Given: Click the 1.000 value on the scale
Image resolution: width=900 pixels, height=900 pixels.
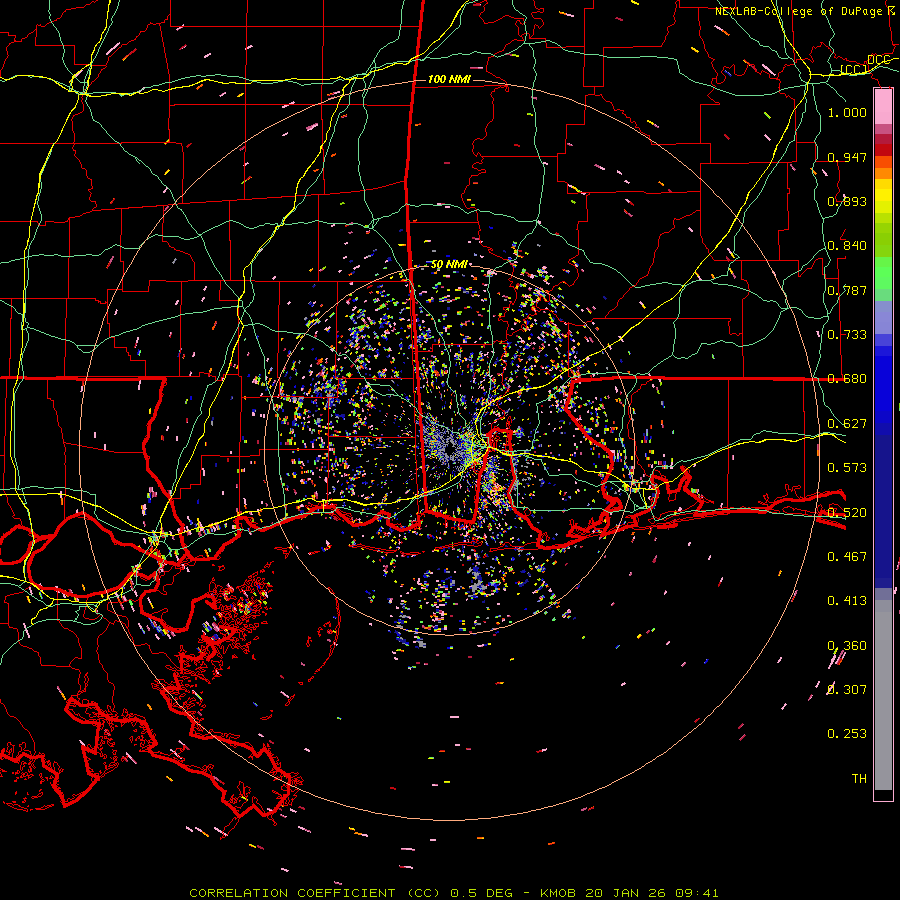Looking at the screenshot, I should tap(847, 112).
